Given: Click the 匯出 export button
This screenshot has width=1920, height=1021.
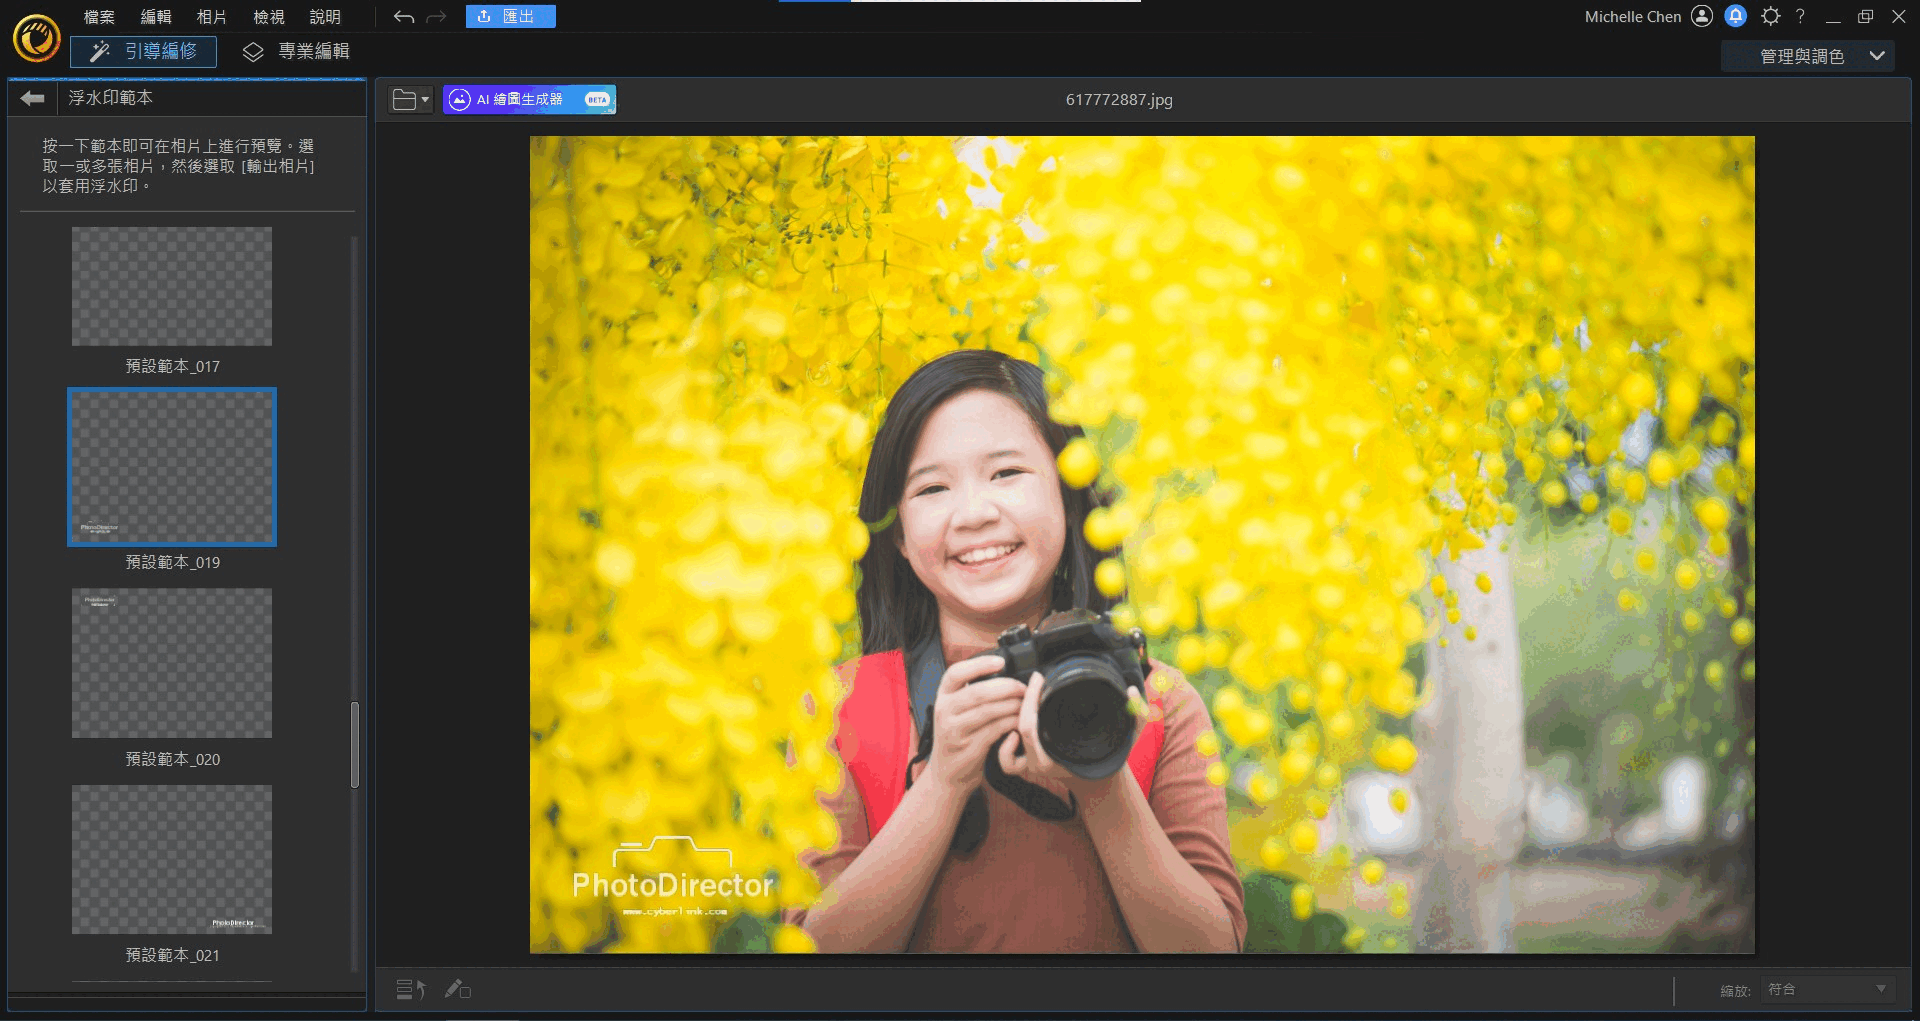Looking at the screenshot, I should 510,17.
